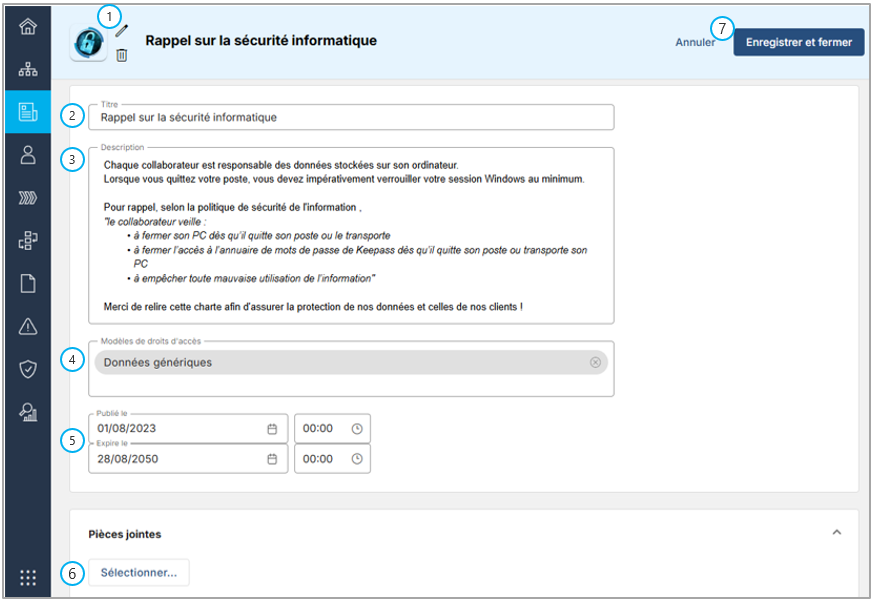Open the user profile icon in sidebar
The width and height of the screenshot is (873, 599).
point(28,154)
